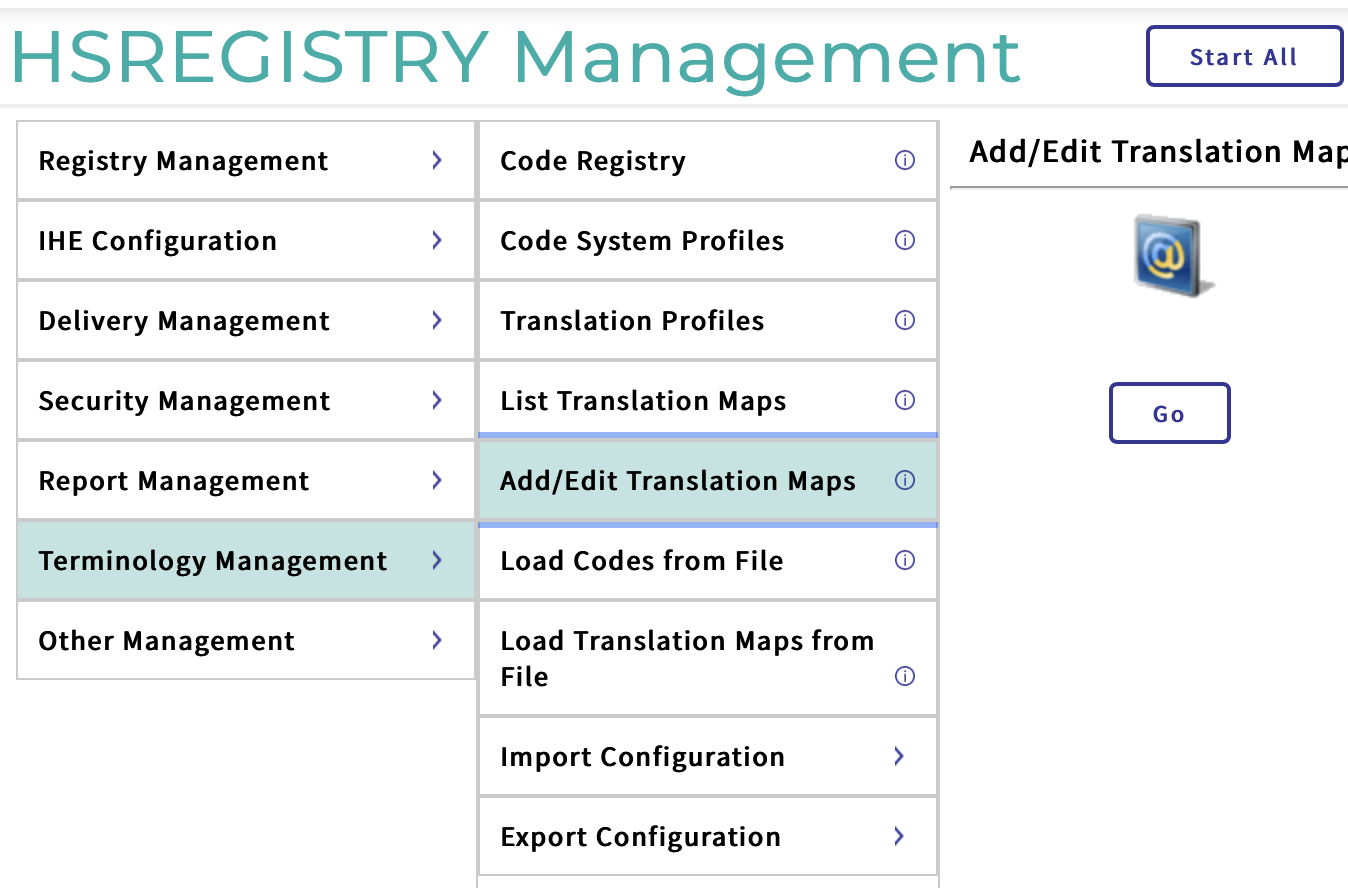The width and height of the screenshot is (1348, 888).
Task: Expand Registry Management chevron arrow
Action: tap(437, 160)
